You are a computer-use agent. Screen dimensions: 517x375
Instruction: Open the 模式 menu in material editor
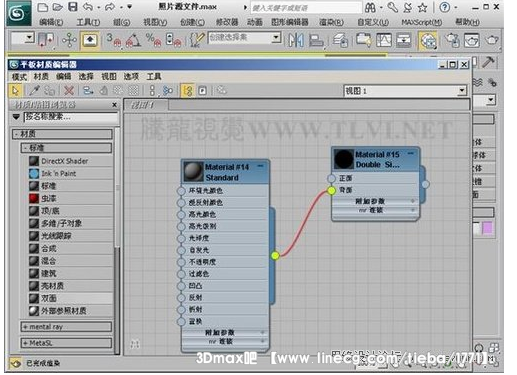coord(19,77)
